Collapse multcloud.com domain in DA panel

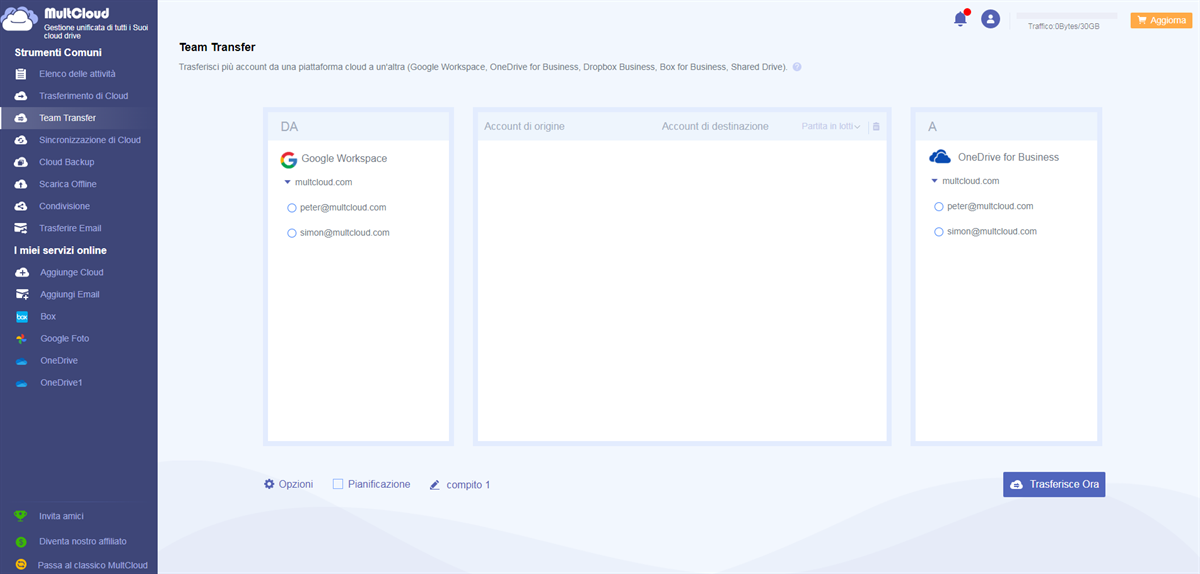pyautogui.click(x=287, y=183)
